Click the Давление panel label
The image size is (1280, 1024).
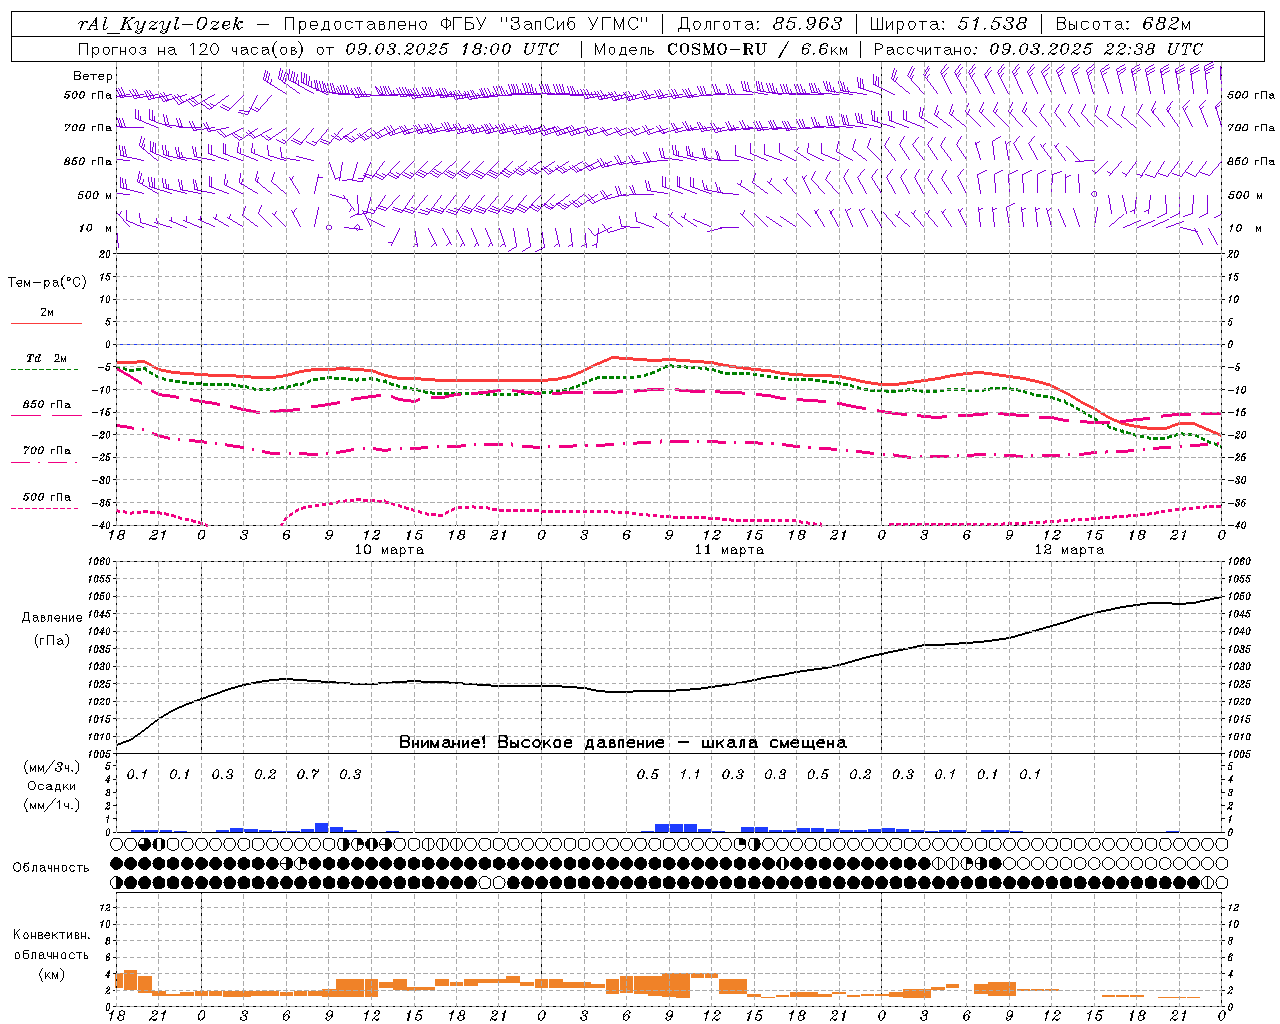click(52, 618)
